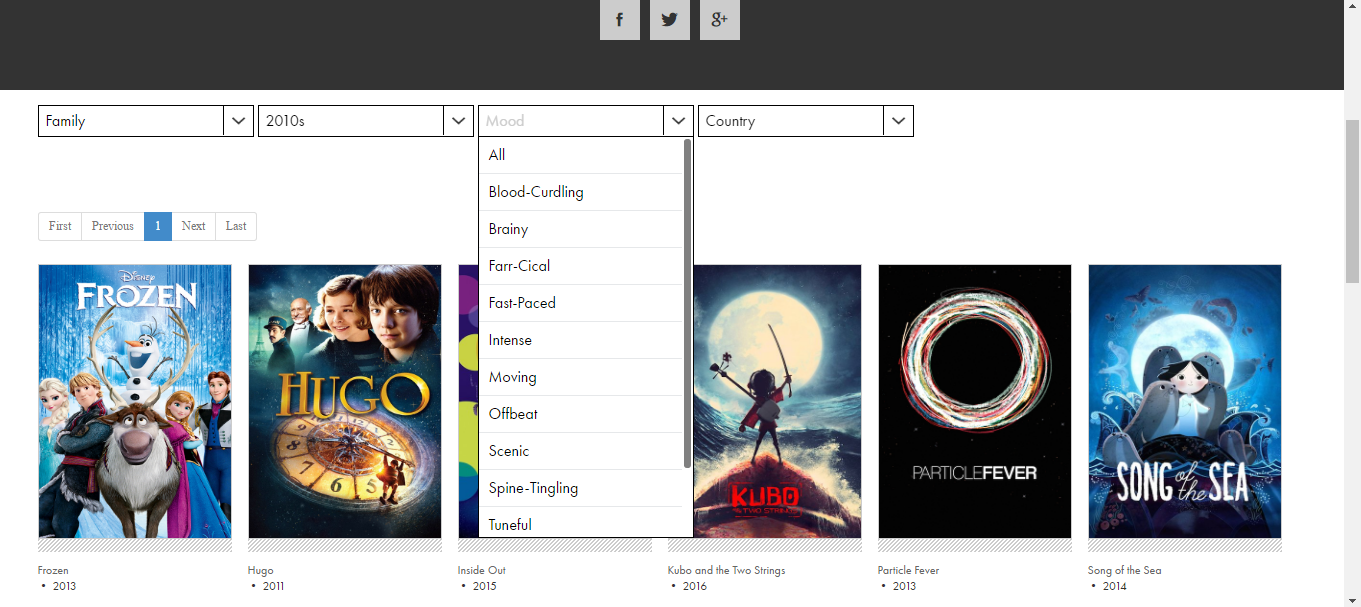This screenshot has height=607, width=1361.
Task: Open the 2010s decade dropdown
Action: click(x=458, y=121)
